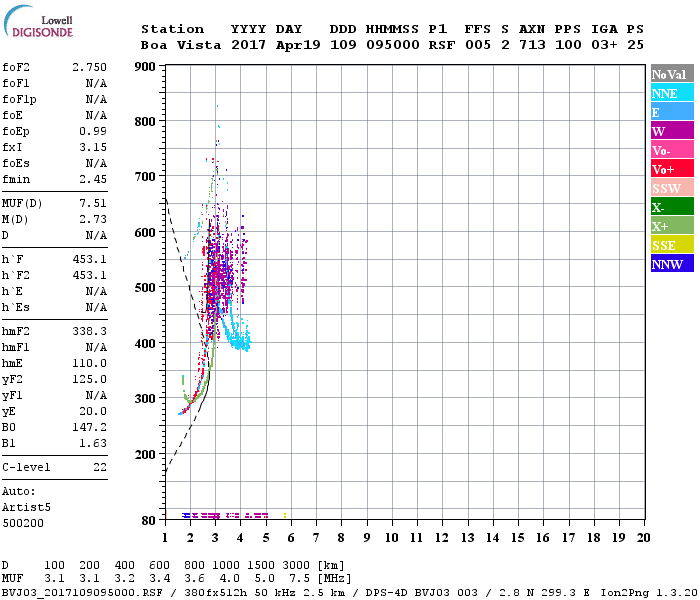The image size is (700, 600).
Task: Select the NoVal legend swatch
Action: click(x=671, y=75)
